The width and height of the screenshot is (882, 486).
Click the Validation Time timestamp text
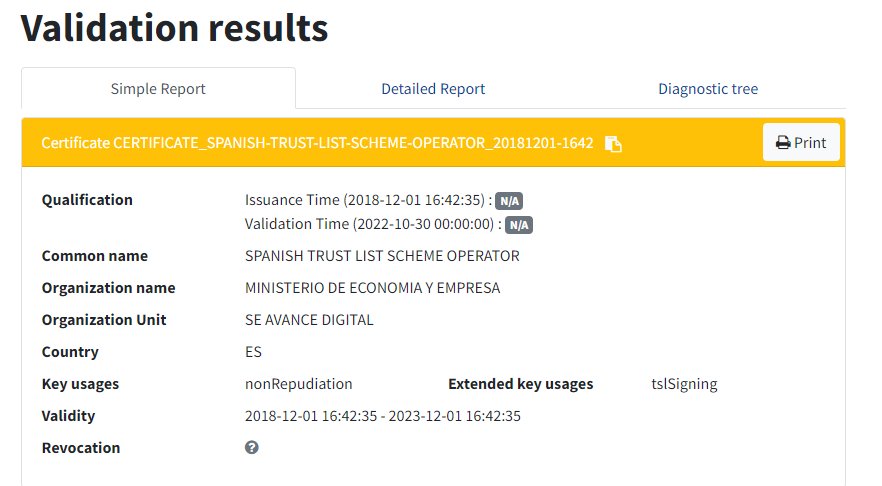[x=370, y=224]
